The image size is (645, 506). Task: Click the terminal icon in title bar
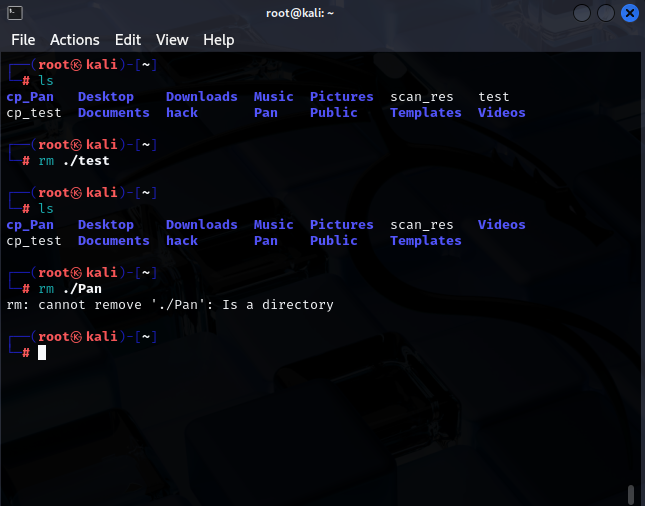(15, 13)
